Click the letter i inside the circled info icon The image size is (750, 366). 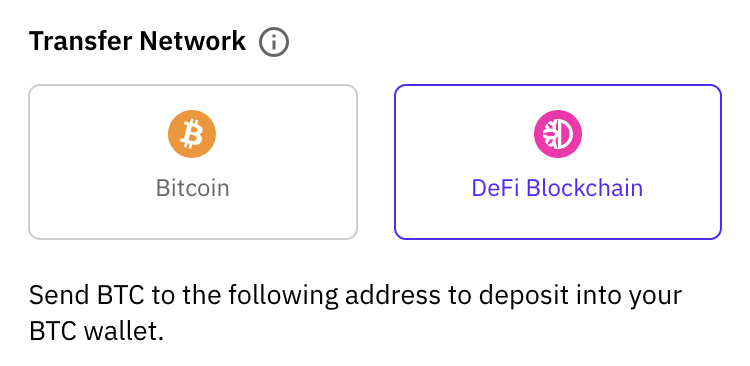tap(274, 43)
